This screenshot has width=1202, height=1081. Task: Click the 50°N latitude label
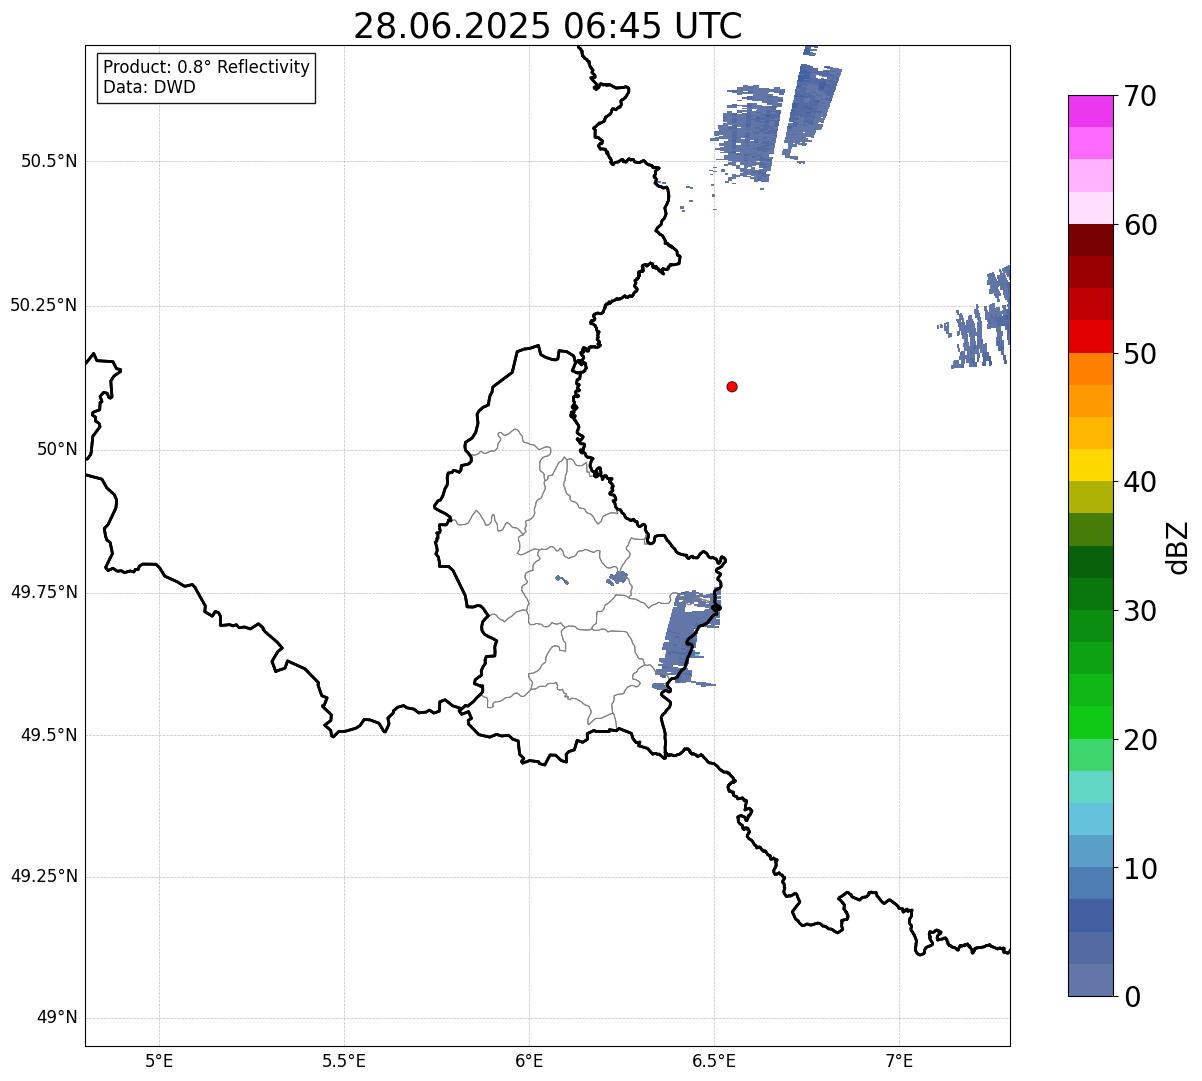tap(57, 449)
